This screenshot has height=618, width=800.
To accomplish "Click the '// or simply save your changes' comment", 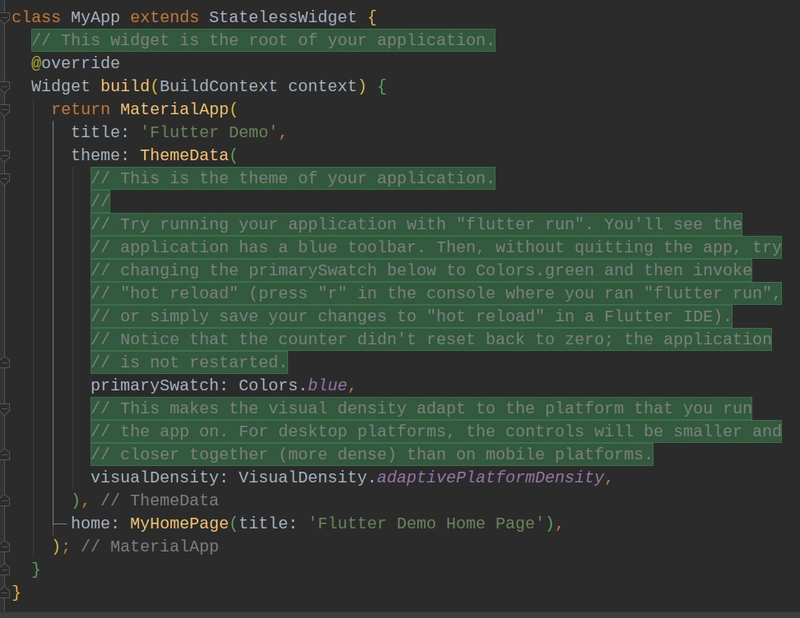I will coord(411,316).
